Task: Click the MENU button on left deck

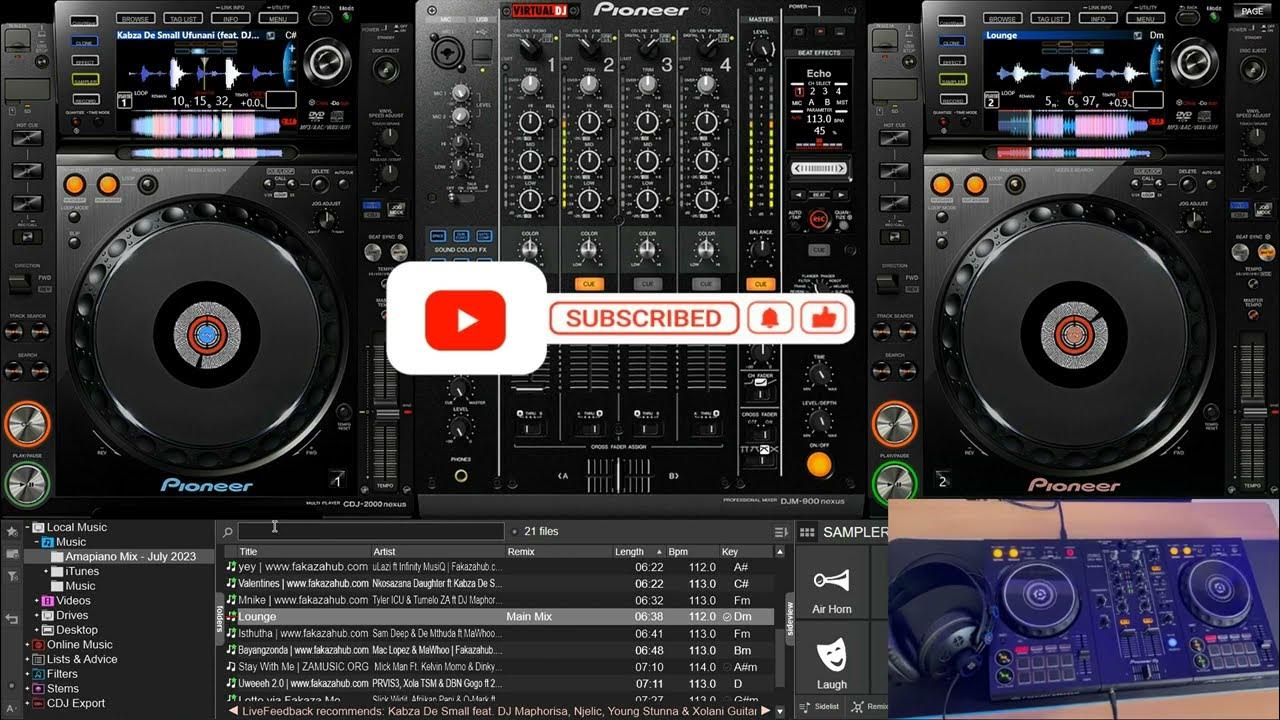Action: tap(278, 18)
